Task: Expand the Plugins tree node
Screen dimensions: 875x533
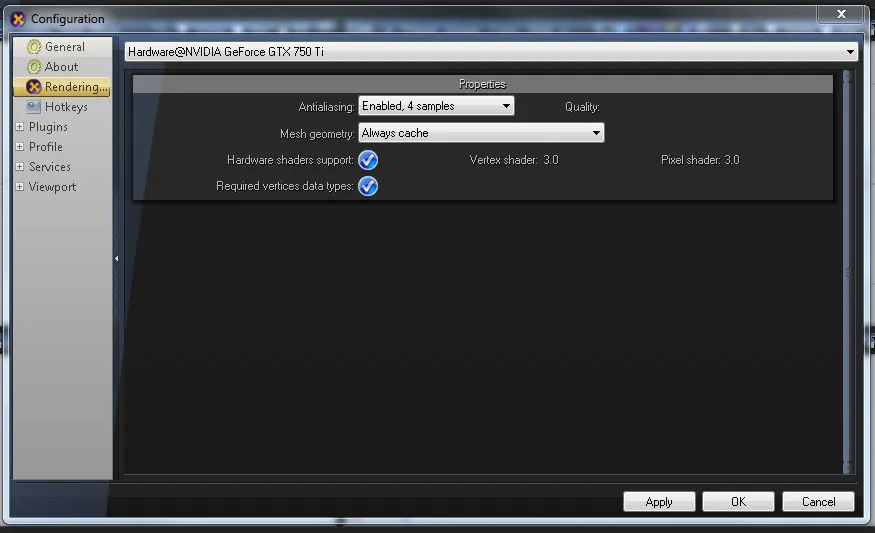Action: tap(20, 127)
